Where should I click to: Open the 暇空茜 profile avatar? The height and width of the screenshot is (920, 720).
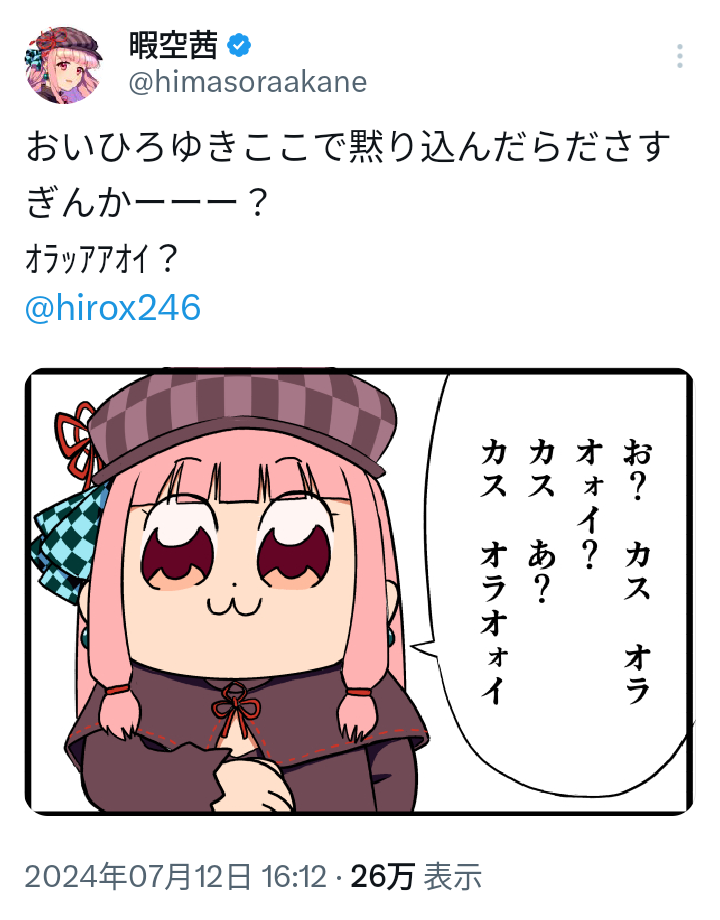click(x=64, y=65)
